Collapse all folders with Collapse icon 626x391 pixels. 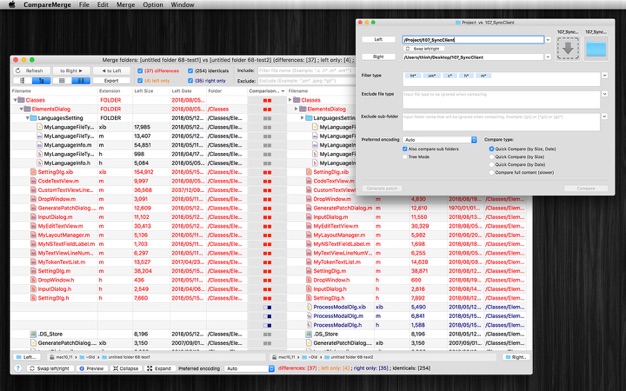click(x=125, y=368)
